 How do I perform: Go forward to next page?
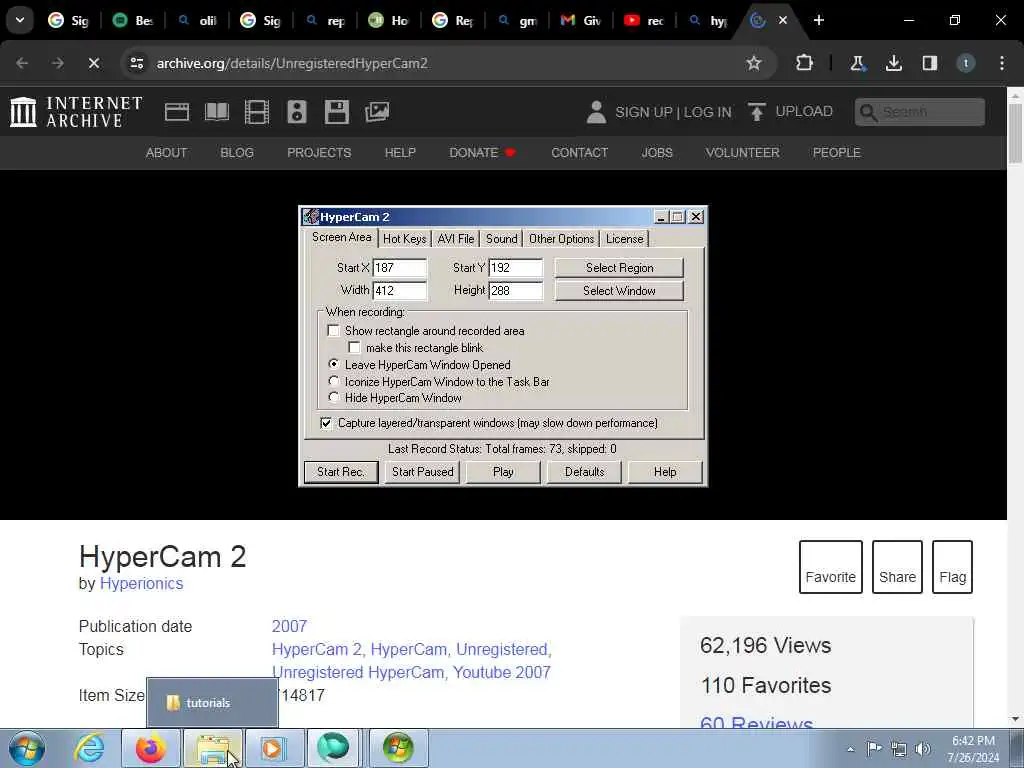point(58,63)
